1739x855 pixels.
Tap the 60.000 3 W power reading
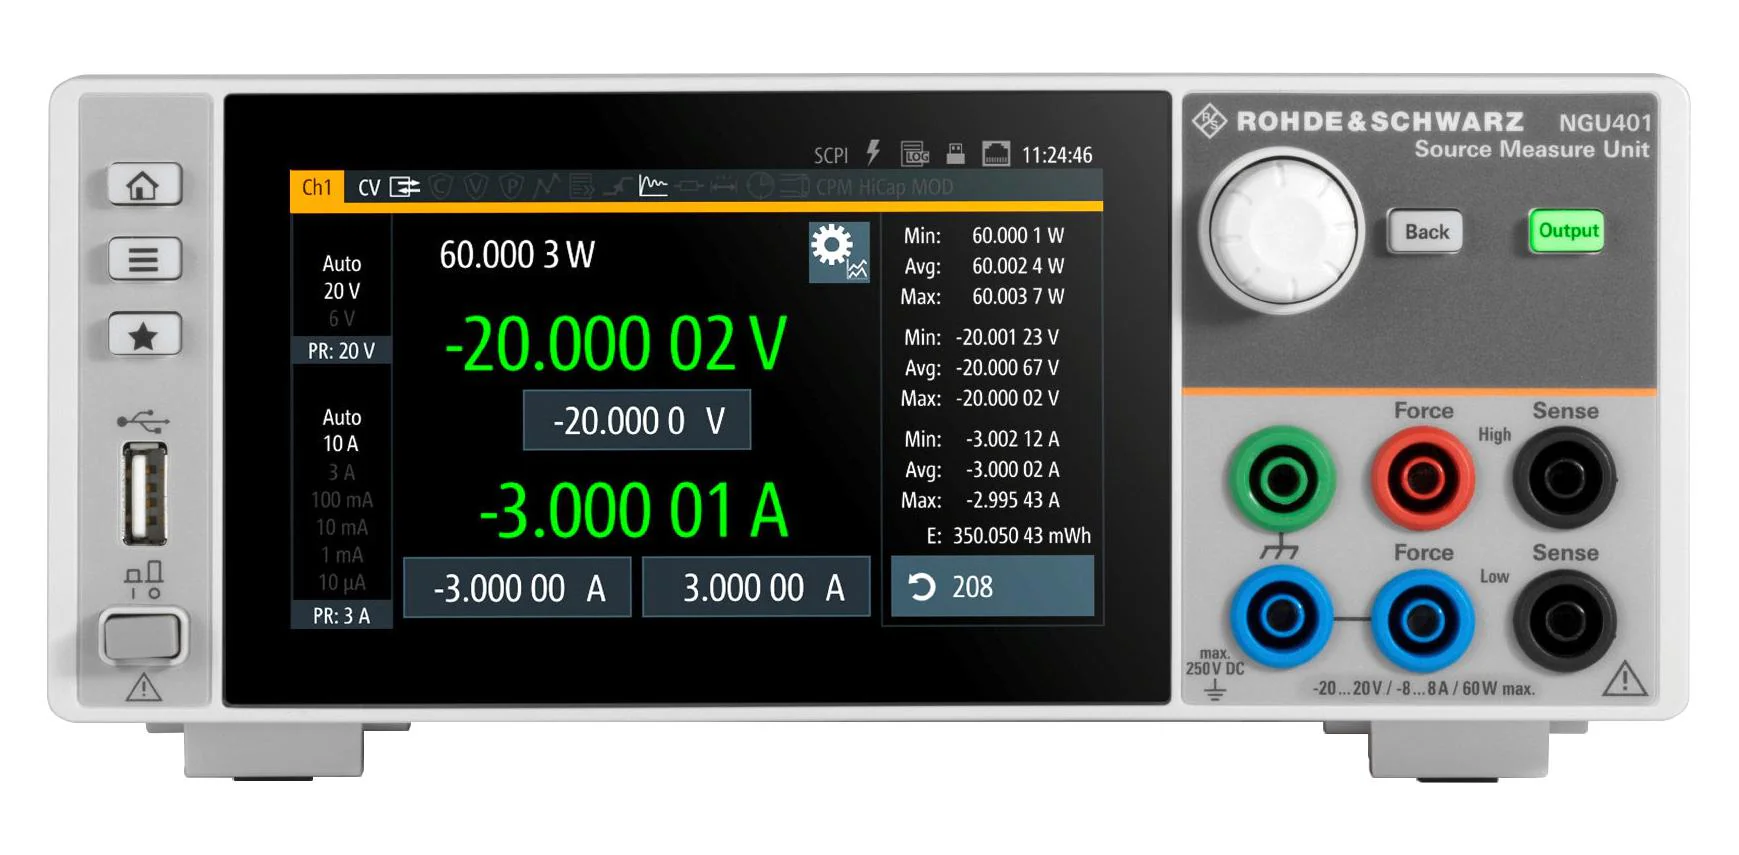point(517,255)
